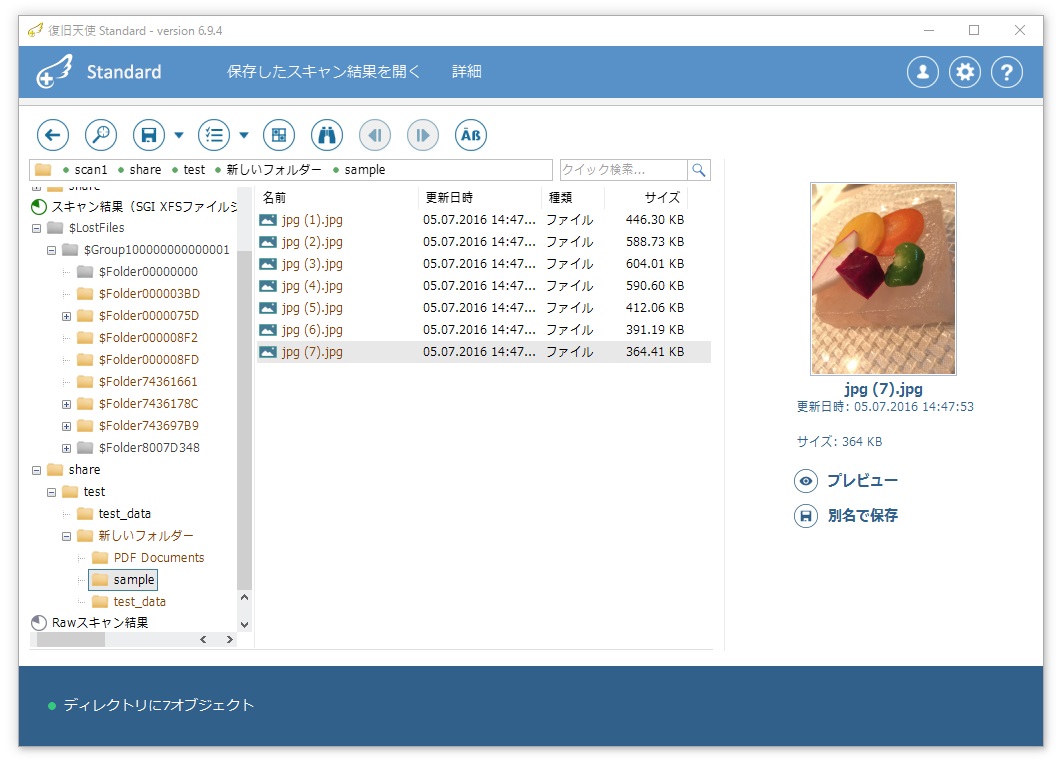The width and height of the screenshot is (1059, 765).
Task: Click the save-as disk icon
Action: [x=806, y=517]
